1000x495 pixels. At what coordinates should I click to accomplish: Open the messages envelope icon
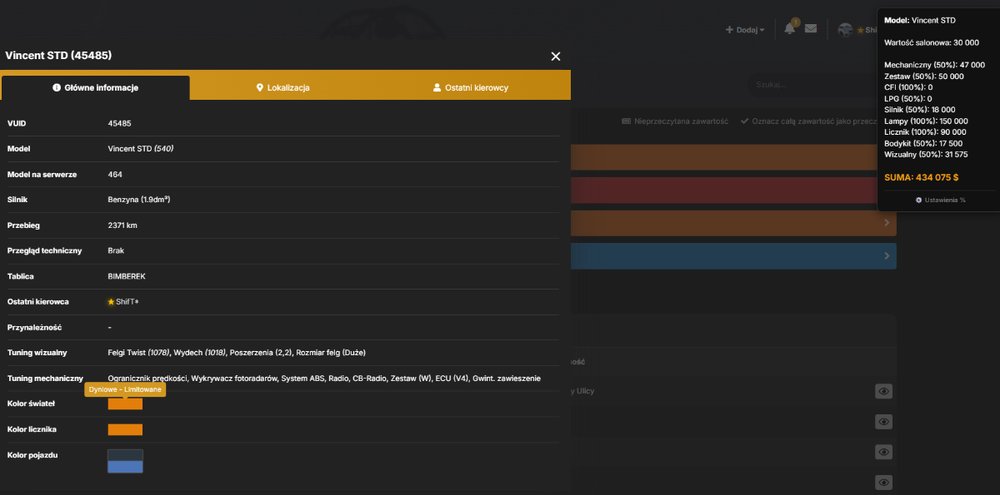click(811, 29)
